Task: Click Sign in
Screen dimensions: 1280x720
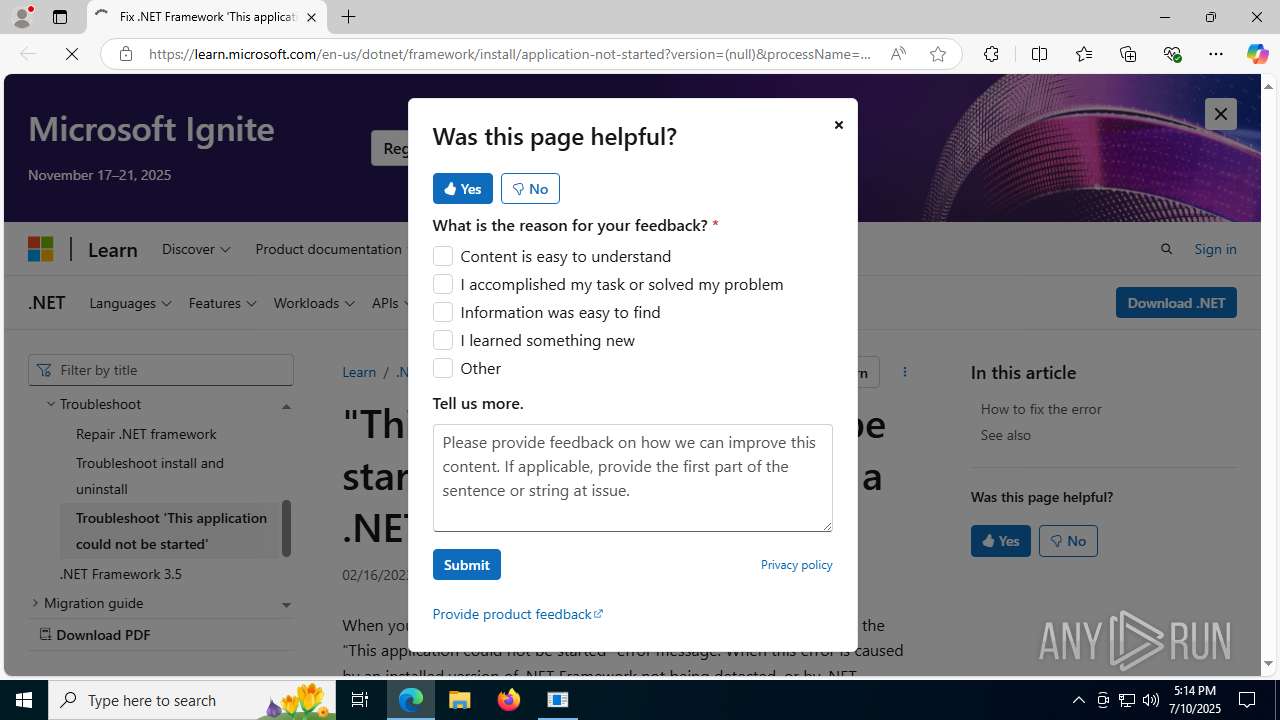Action: (x=1215, y=249)
